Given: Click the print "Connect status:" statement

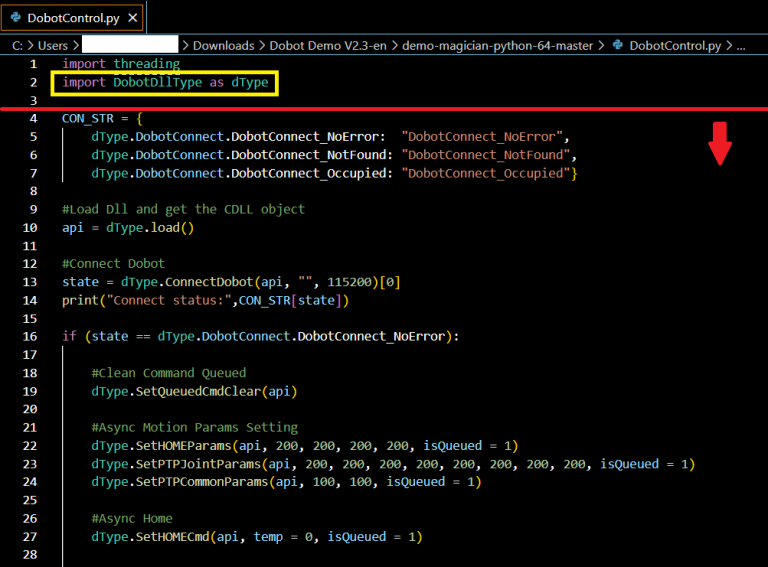Looking at the screenshot, I should pos(205,300).
